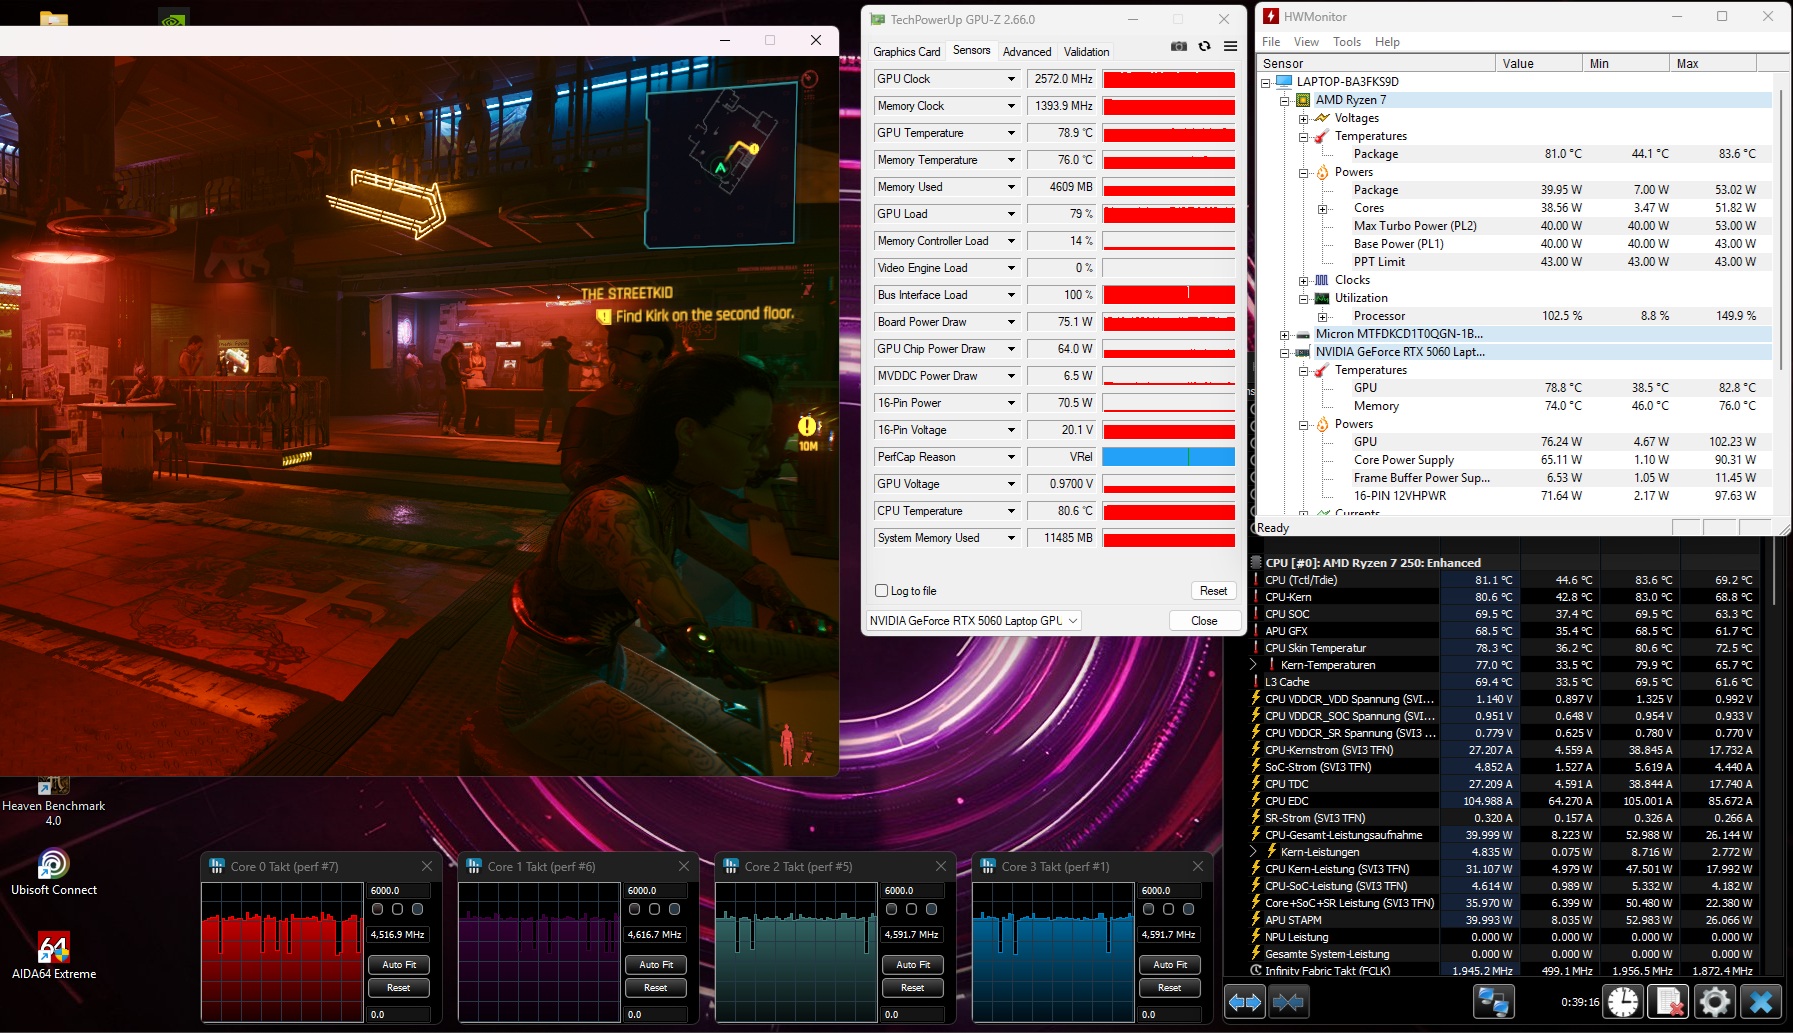Click the HWiNFO network monitors icon
The image size is (1793, 1033).
[1494, 1001]
